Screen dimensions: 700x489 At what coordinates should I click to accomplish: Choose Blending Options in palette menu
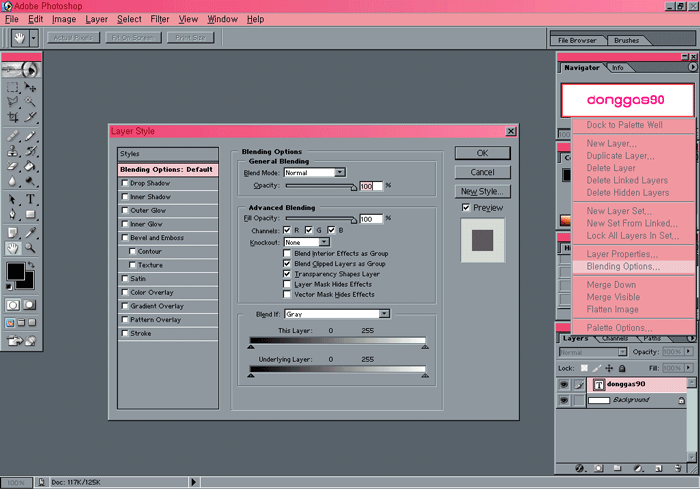pos(633,267)
